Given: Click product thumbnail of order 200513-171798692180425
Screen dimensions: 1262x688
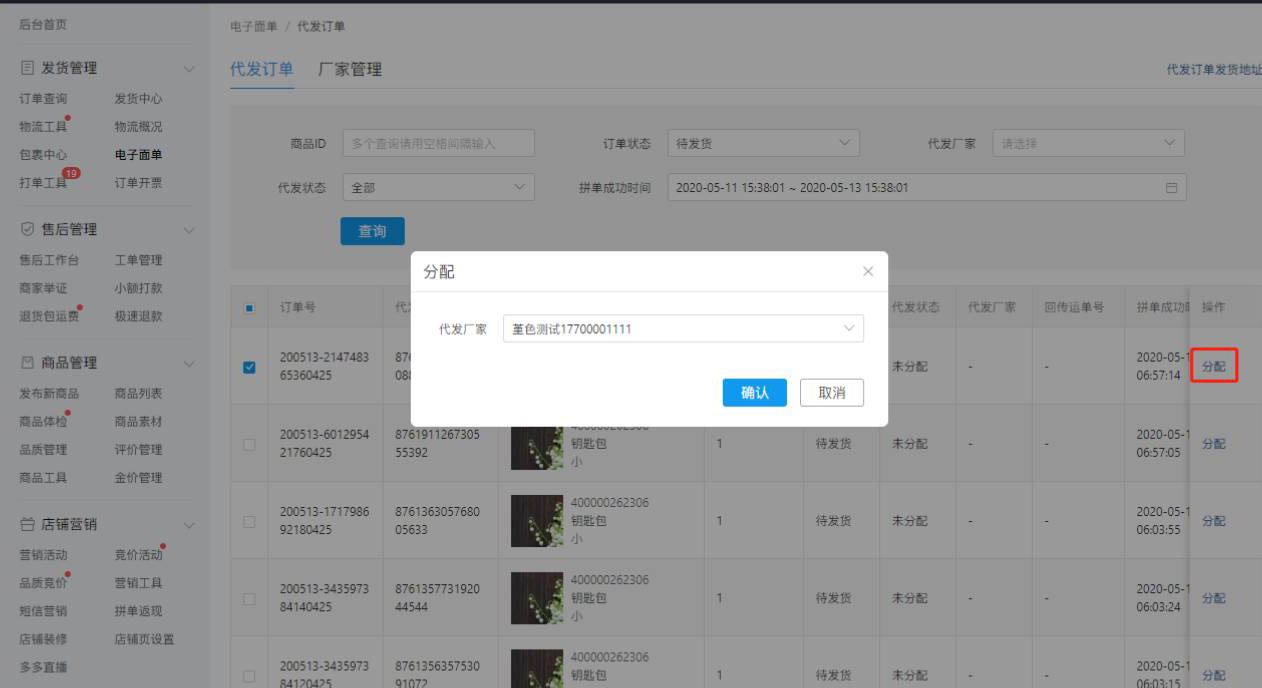Looking at the screenshot, I should pos(537,521).
